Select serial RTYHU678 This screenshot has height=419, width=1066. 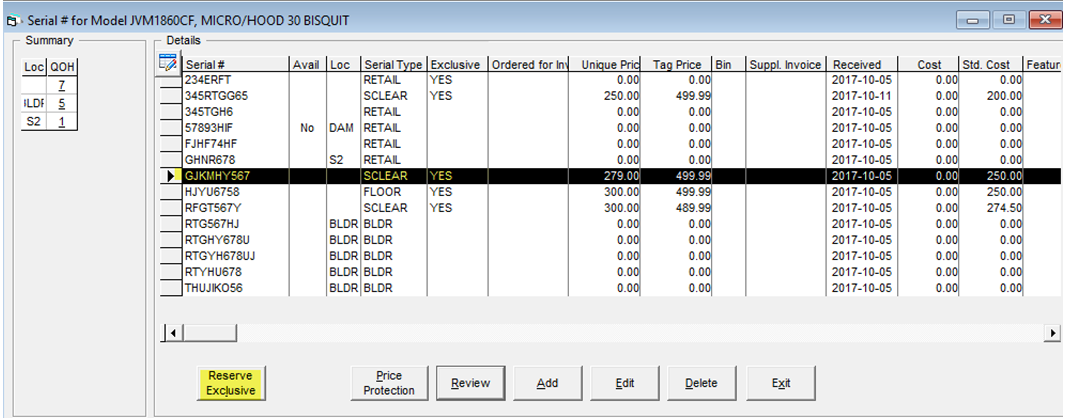pyautogui.click(x=236, y=271)
